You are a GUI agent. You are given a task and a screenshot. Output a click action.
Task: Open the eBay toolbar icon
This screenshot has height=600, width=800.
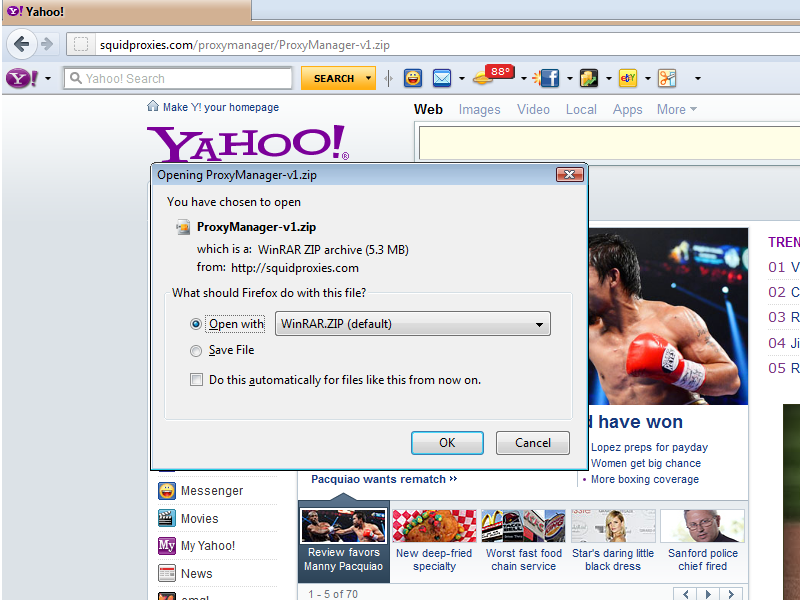click(628, 78)
